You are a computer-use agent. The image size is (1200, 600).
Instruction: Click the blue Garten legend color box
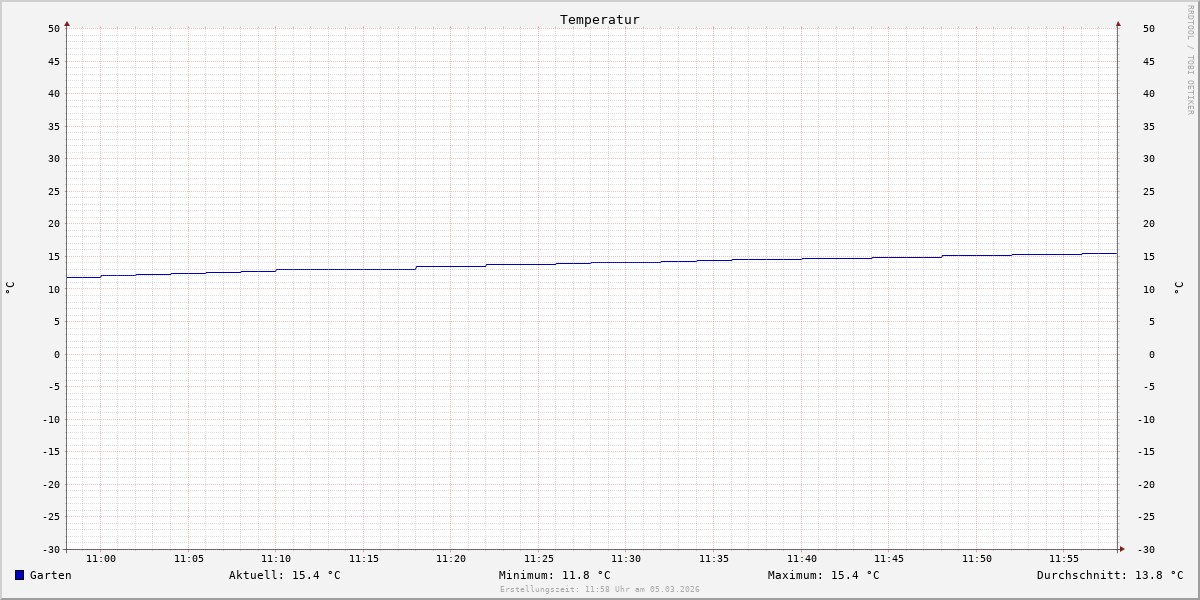click(x=19, y=575)
